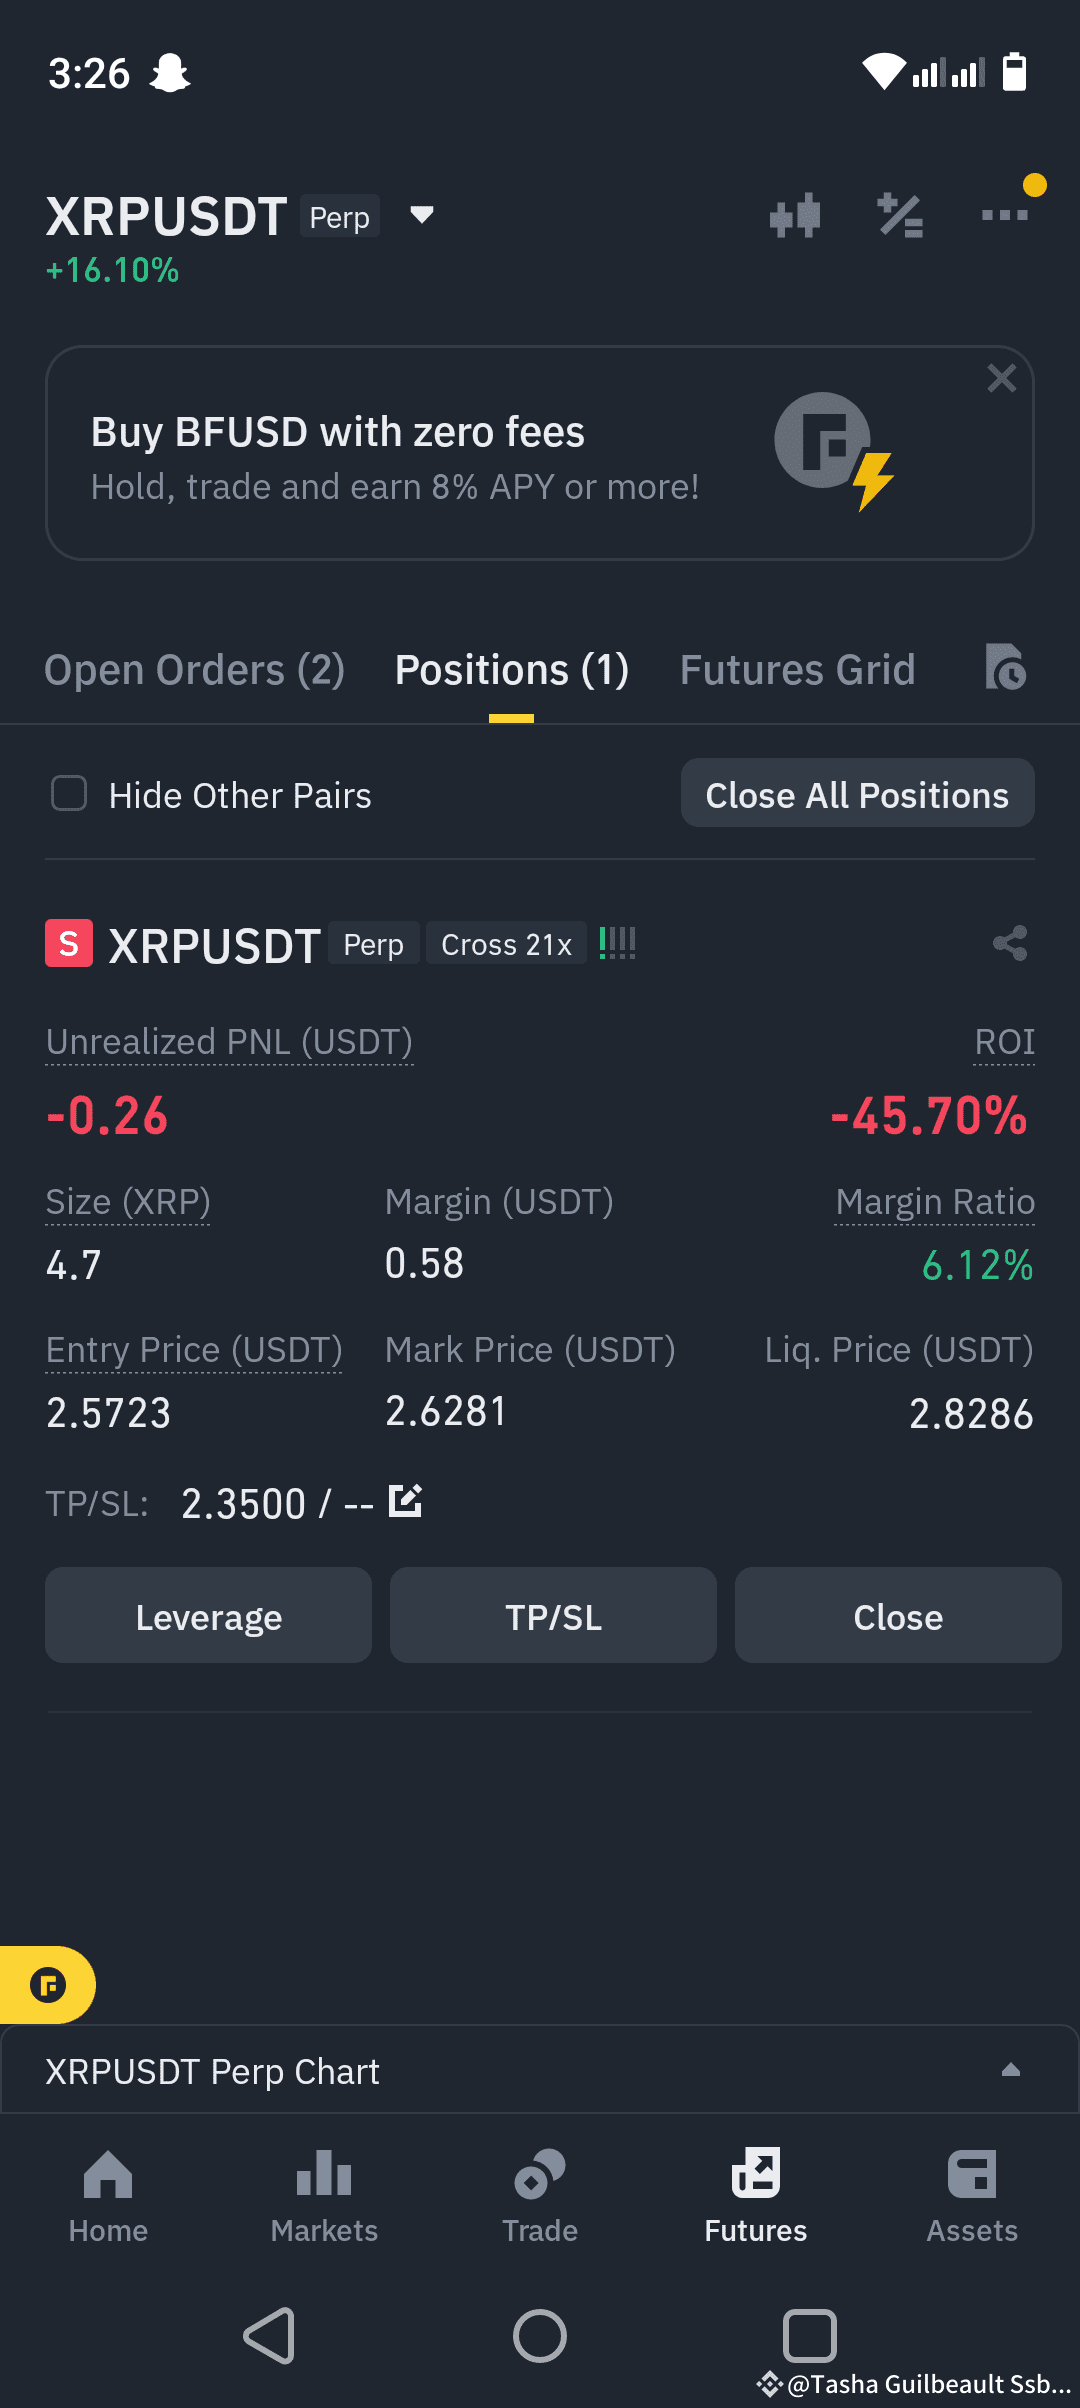Edit TP/SL with the pencil icon

pyautogui.click(x=405, y=1501)
